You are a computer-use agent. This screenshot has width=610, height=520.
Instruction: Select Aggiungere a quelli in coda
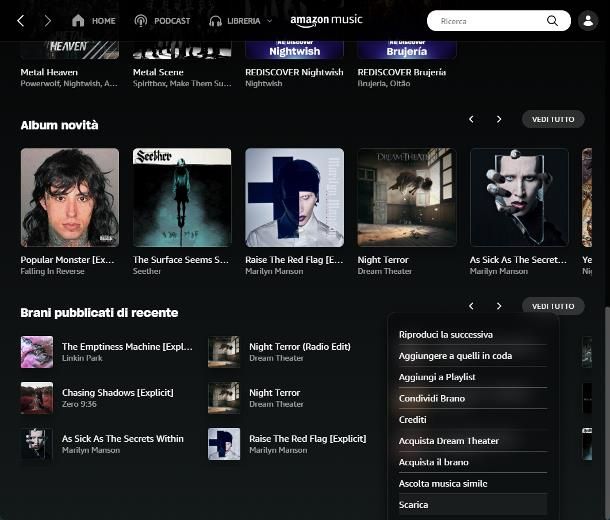pos(473,356)
